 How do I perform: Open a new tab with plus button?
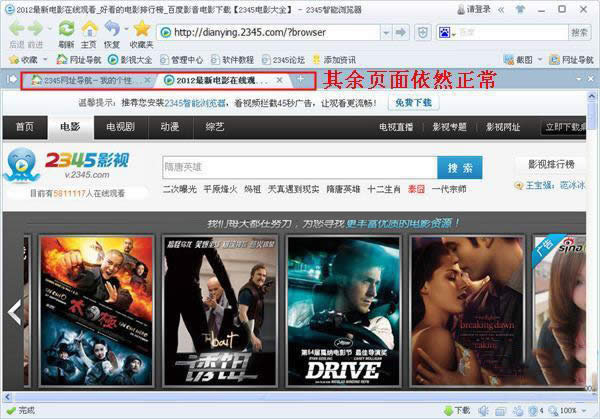coord(301,79)
